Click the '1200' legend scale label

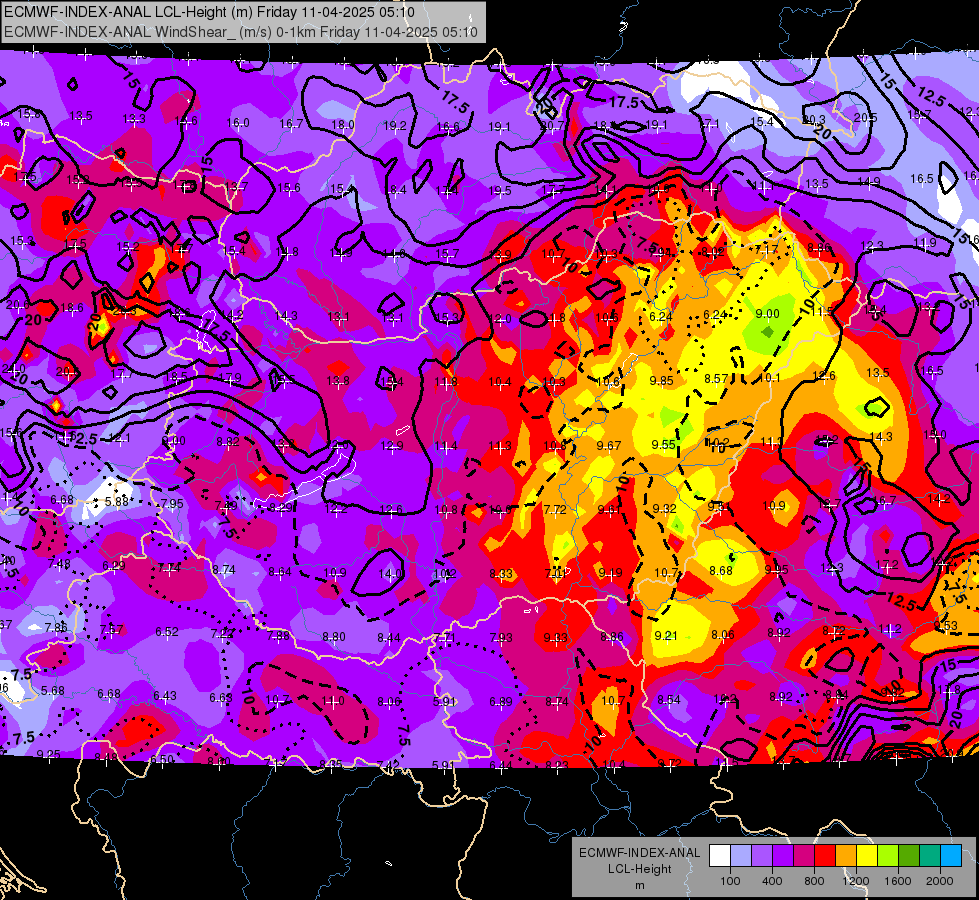click(x=855, y=881)
